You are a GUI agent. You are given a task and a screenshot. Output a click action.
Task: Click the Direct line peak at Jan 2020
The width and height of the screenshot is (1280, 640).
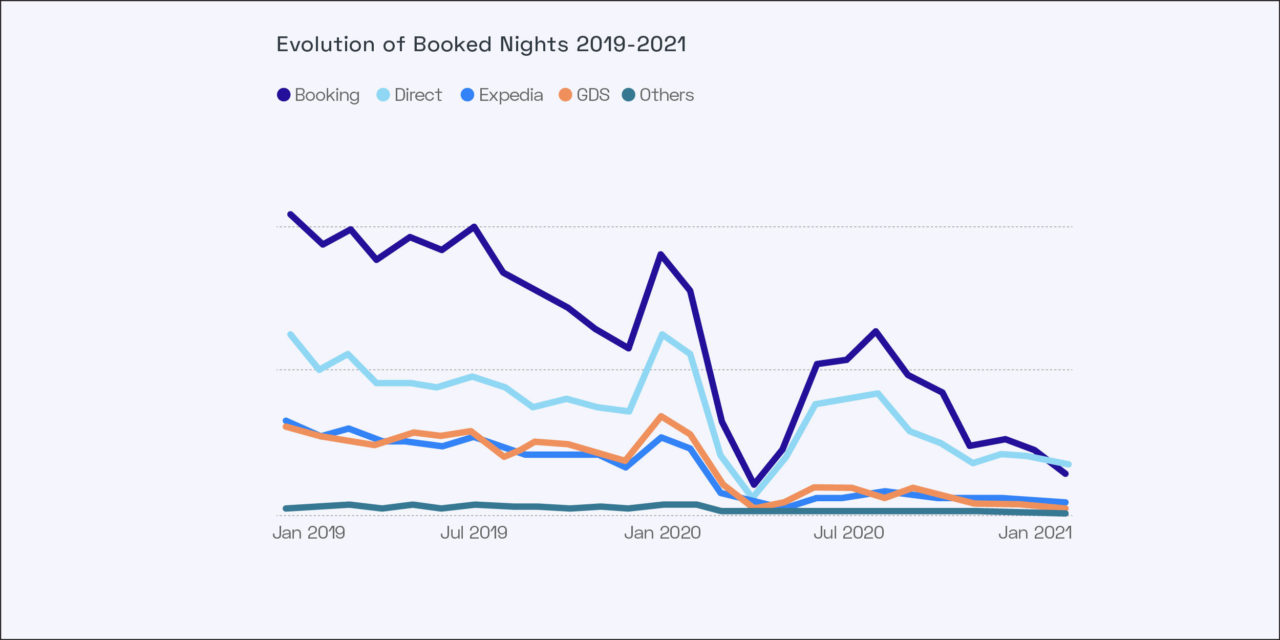[661, 334]
